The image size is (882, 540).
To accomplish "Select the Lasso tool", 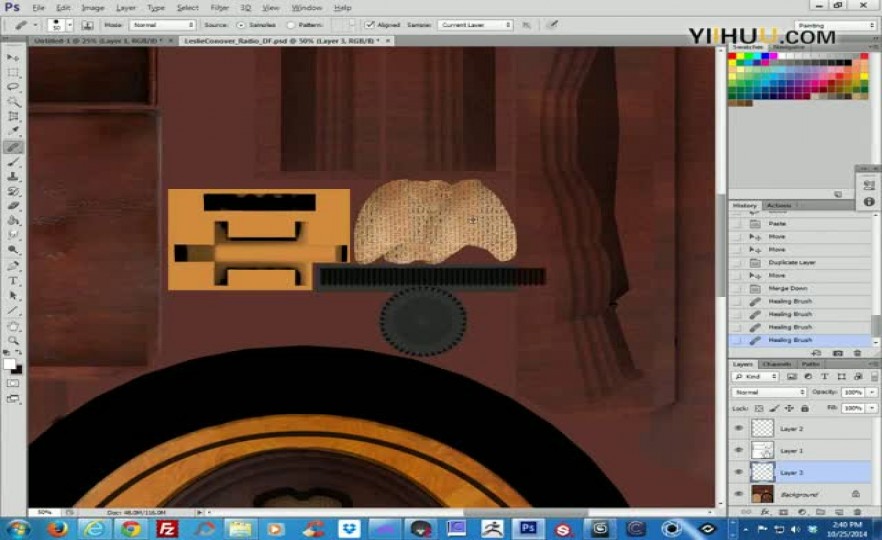I will point(13,87).
